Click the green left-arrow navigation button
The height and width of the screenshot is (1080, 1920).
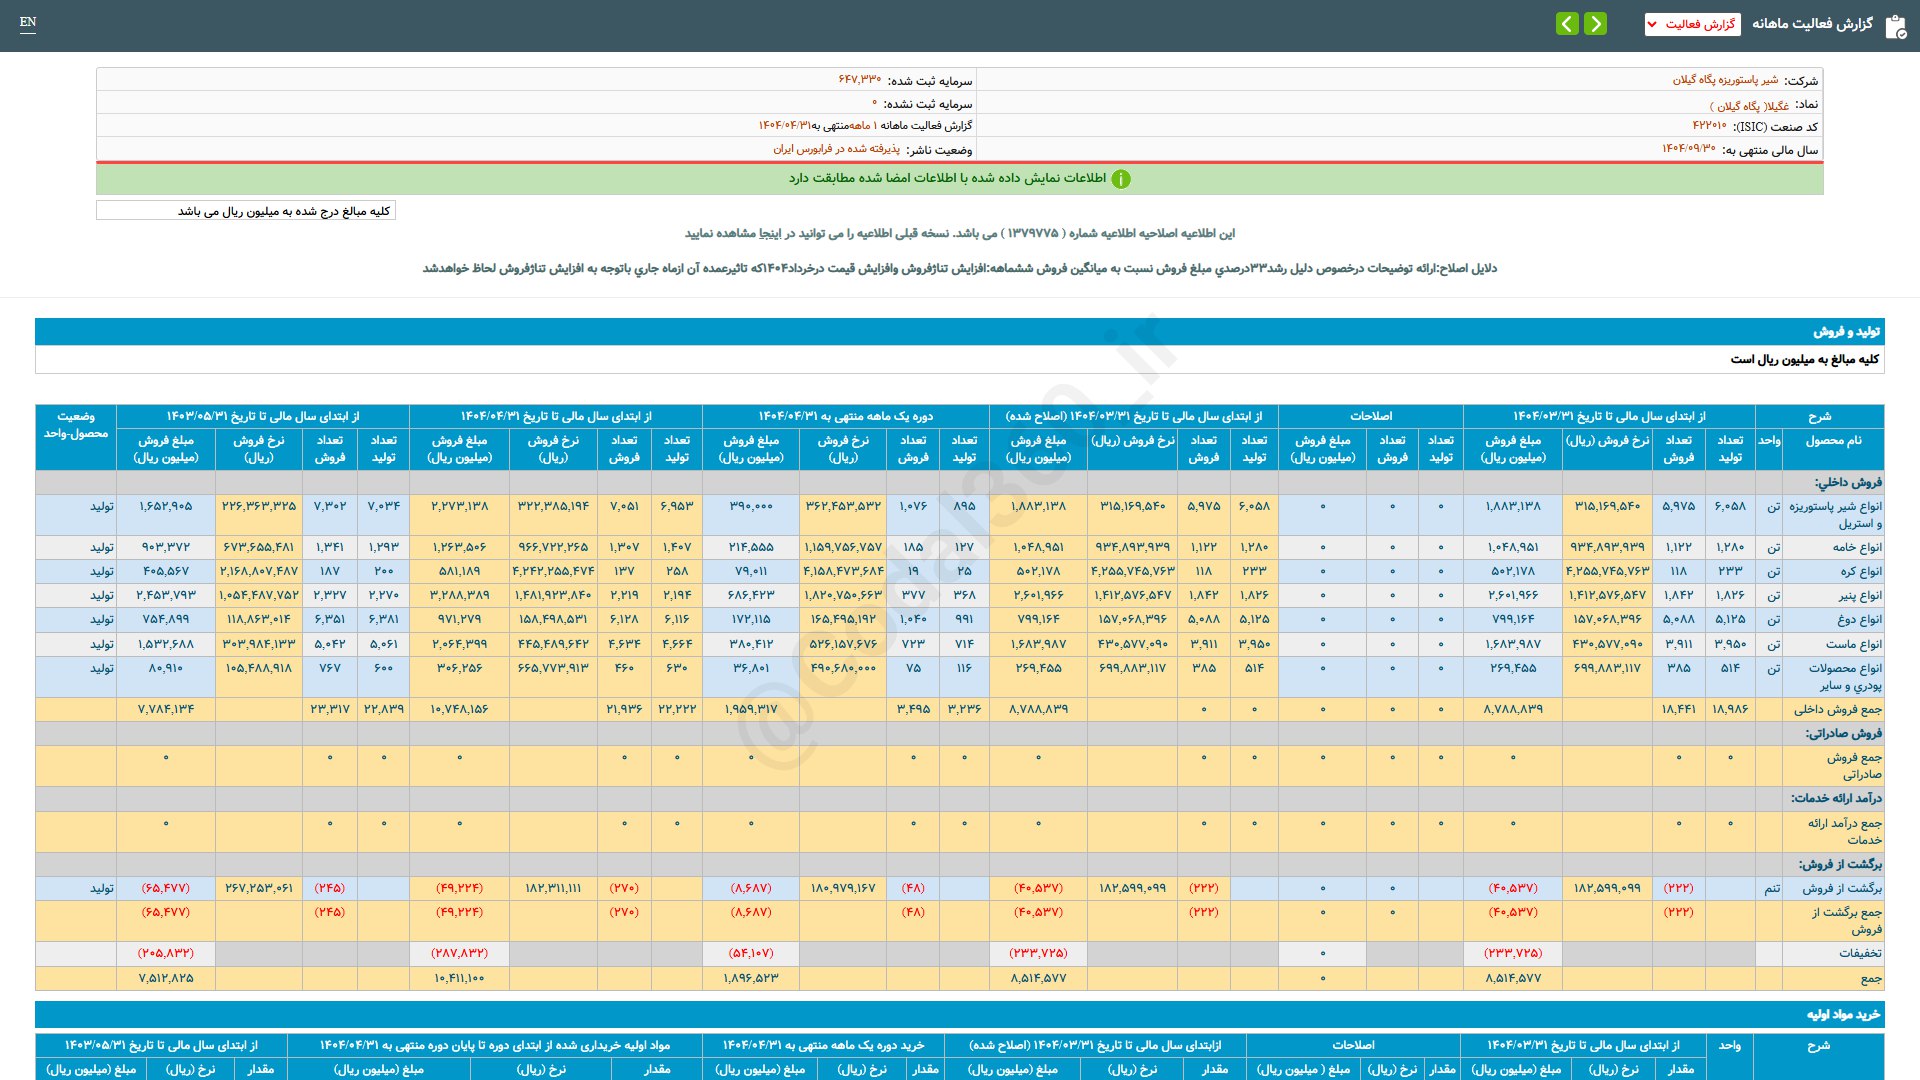(x=1567, y=23)
